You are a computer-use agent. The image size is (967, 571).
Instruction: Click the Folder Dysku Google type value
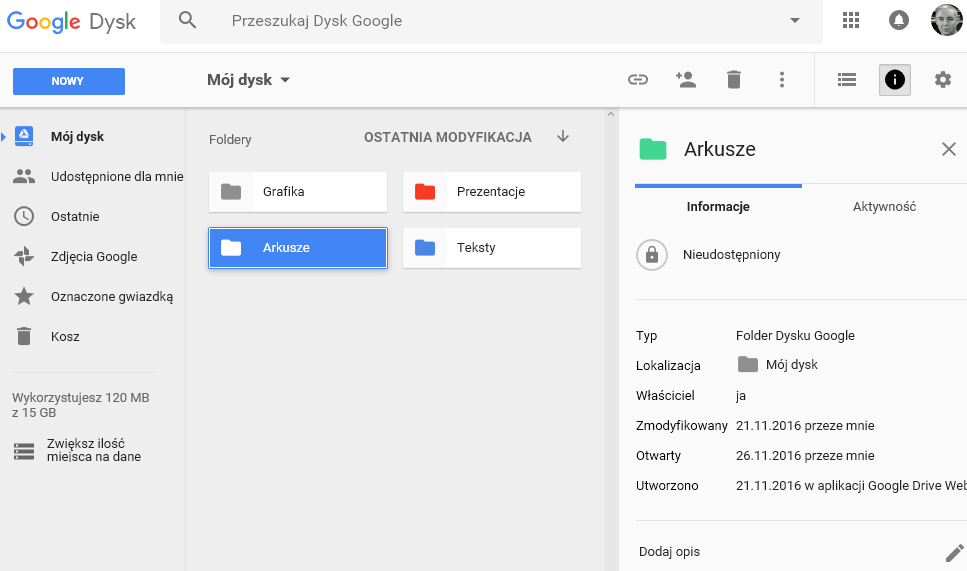pyautogui.click(x=795, y=335)
